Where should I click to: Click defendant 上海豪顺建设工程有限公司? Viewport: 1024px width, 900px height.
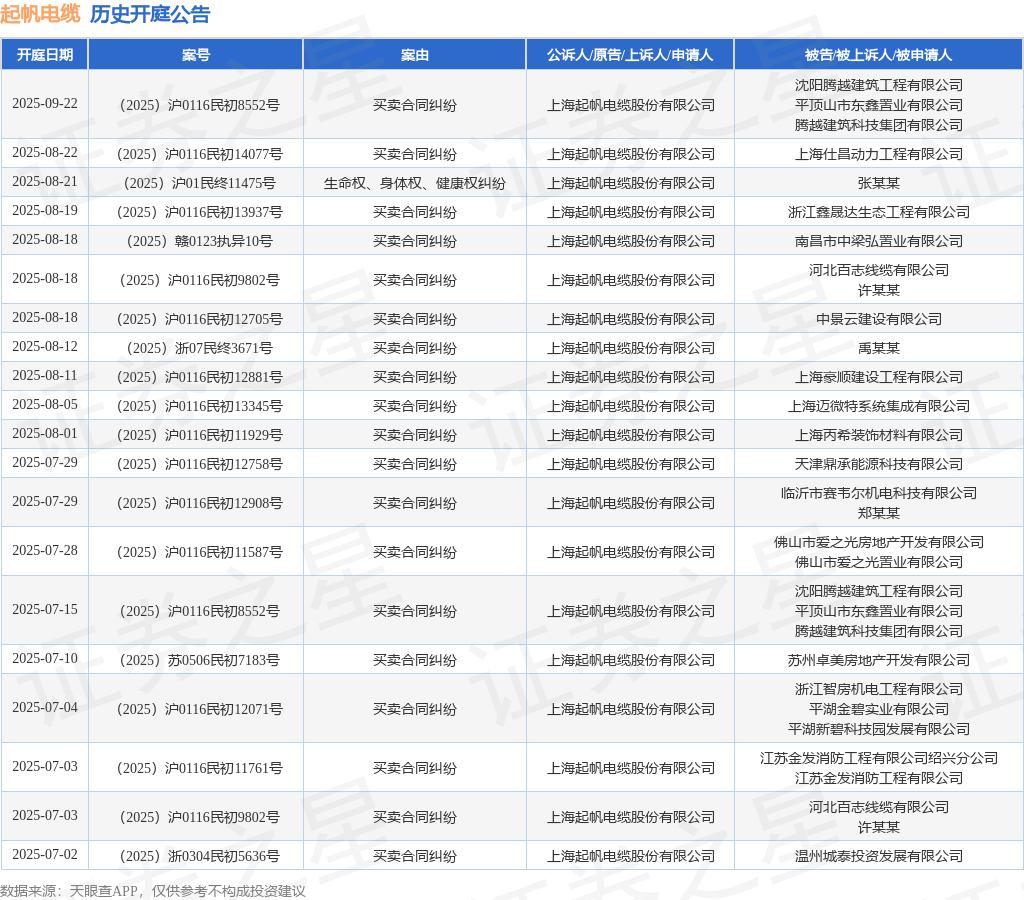coord(878,378)
